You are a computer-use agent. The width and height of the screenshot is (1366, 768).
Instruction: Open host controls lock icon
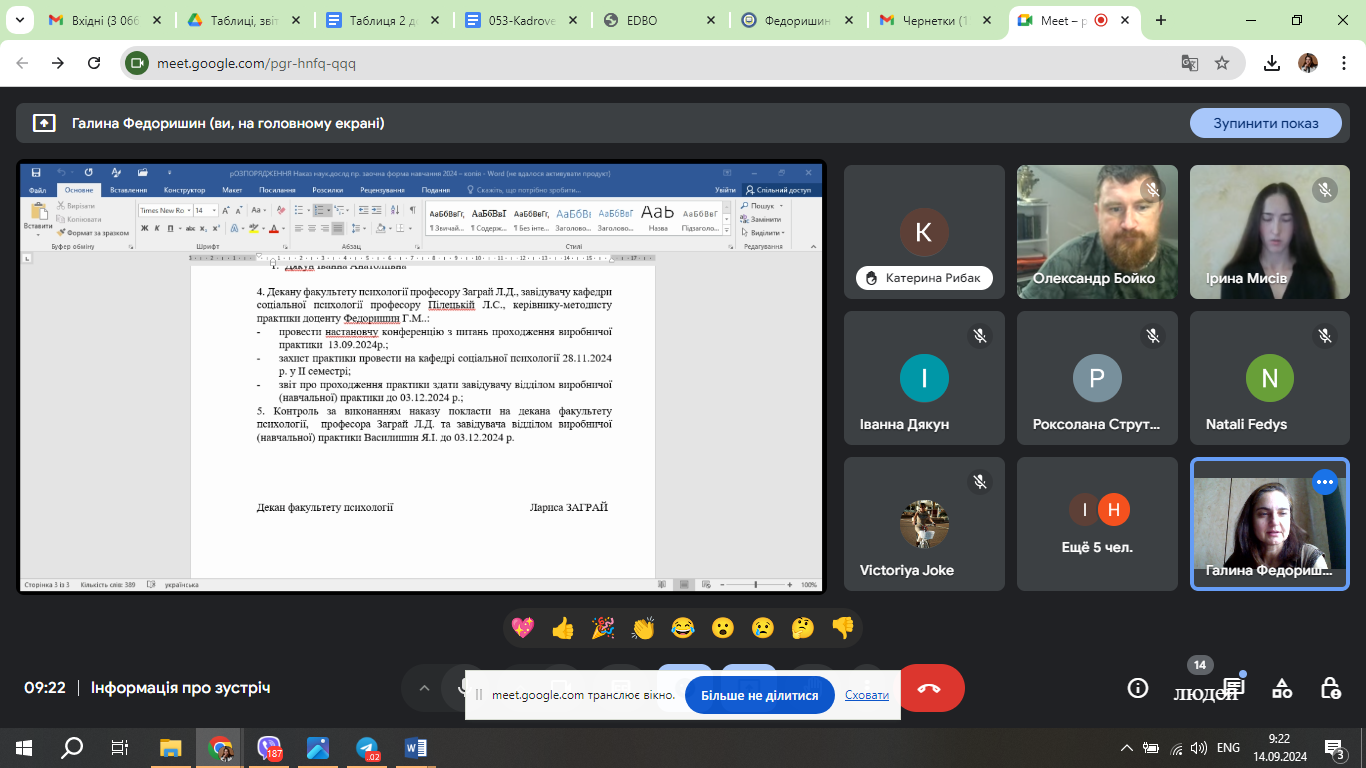(x=1330, y=688)
